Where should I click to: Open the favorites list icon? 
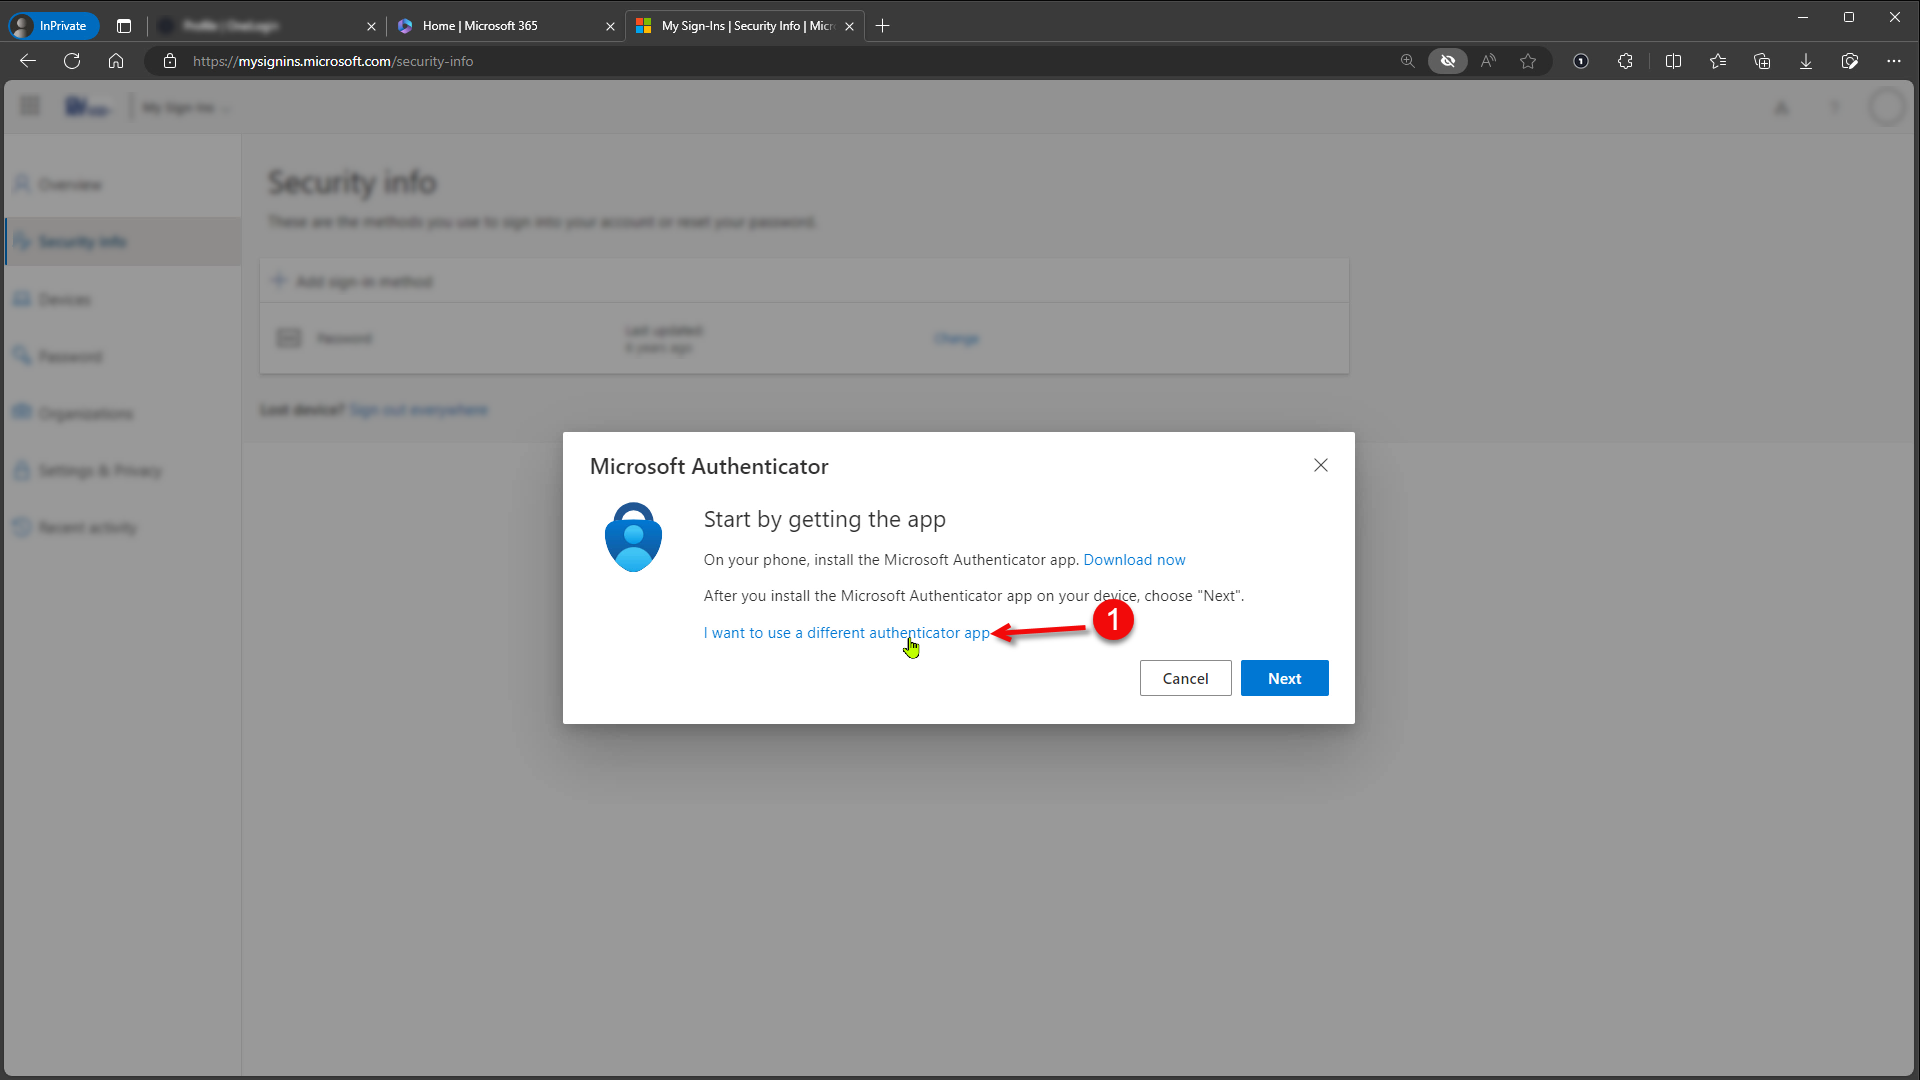(x=1718, y=61)
